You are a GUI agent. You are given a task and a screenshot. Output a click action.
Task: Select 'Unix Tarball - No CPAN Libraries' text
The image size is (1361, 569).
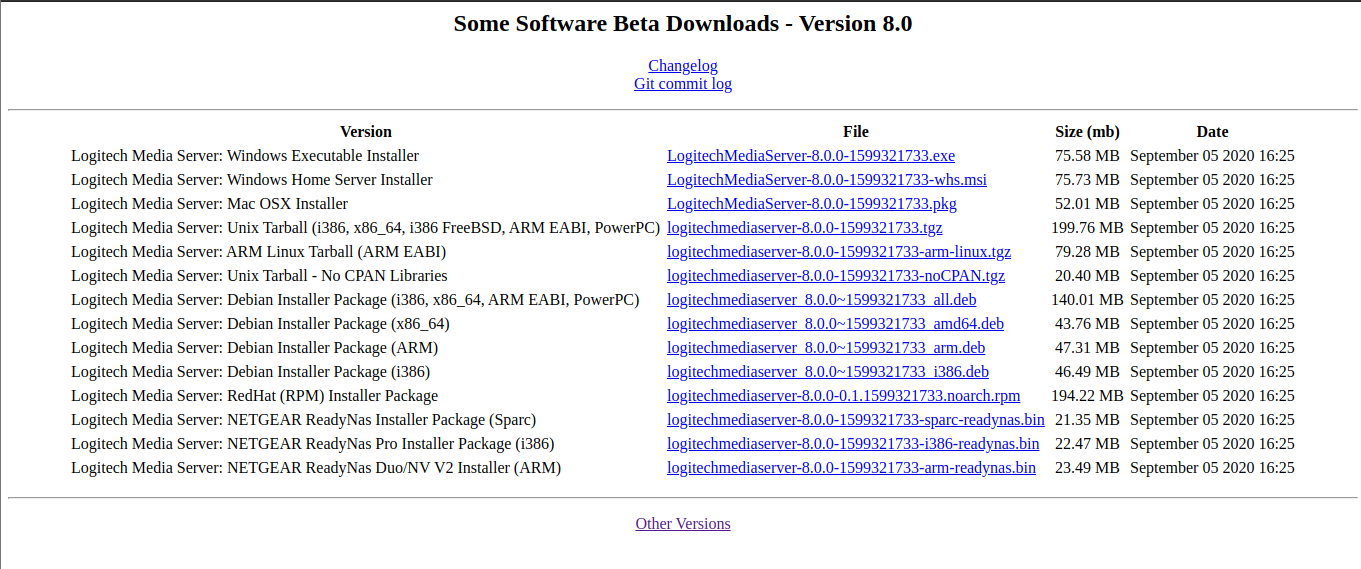(337, 276)
